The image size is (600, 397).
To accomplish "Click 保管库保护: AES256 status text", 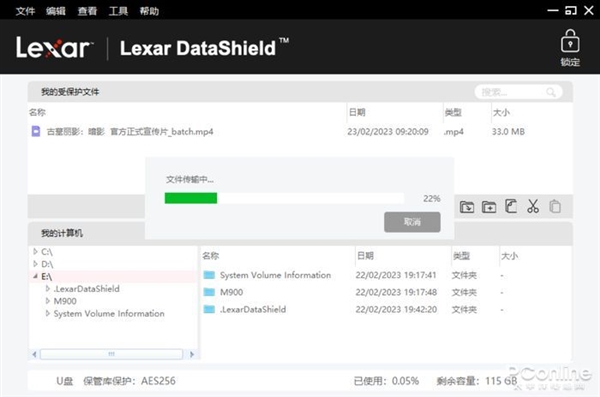I will [129, 381].
